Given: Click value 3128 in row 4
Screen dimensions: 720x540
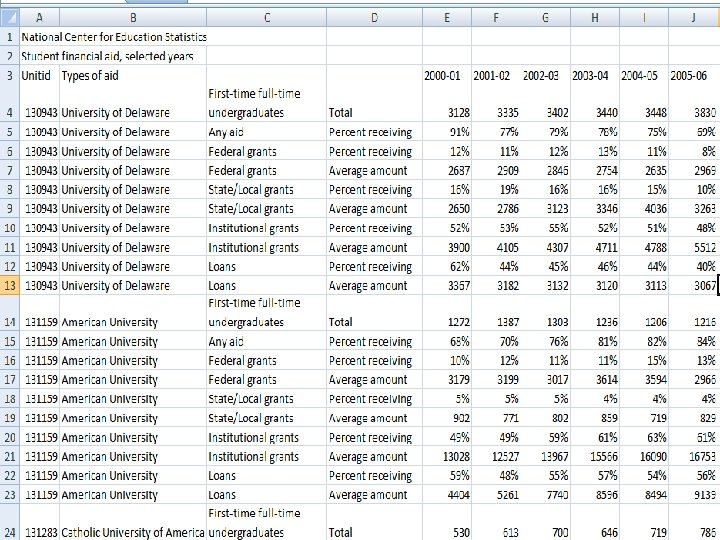Looking at the screenshot, I should click(459, 112).
